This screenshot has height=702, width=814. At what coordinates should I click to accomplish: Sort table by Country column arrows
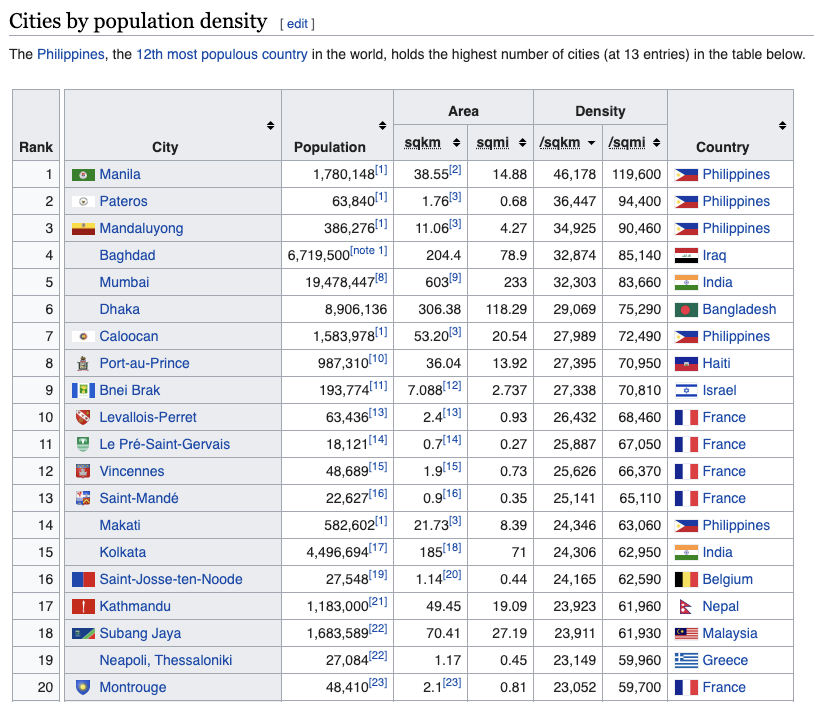click(782, 126)
